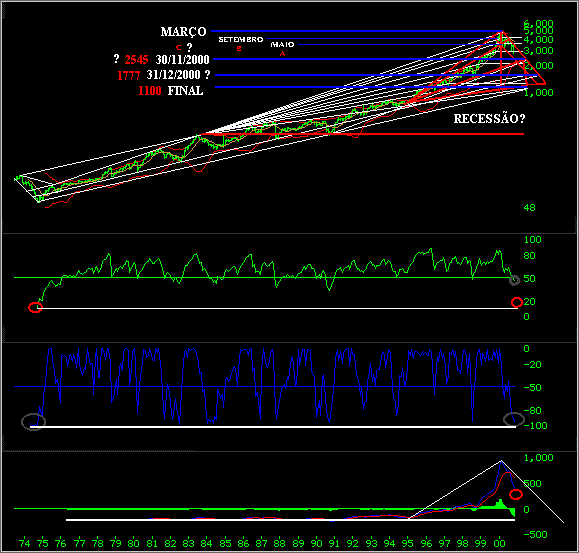This screenshot has height=553, width=579.
Task: Click the 48 price axis label
Action: point(529,208)
